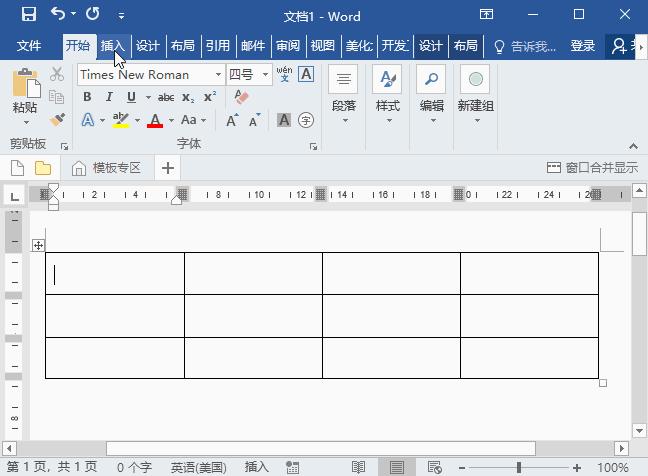This screenshot has height=476, width=648.
Task: Undo the last action
Action: [x=58, y=14]
